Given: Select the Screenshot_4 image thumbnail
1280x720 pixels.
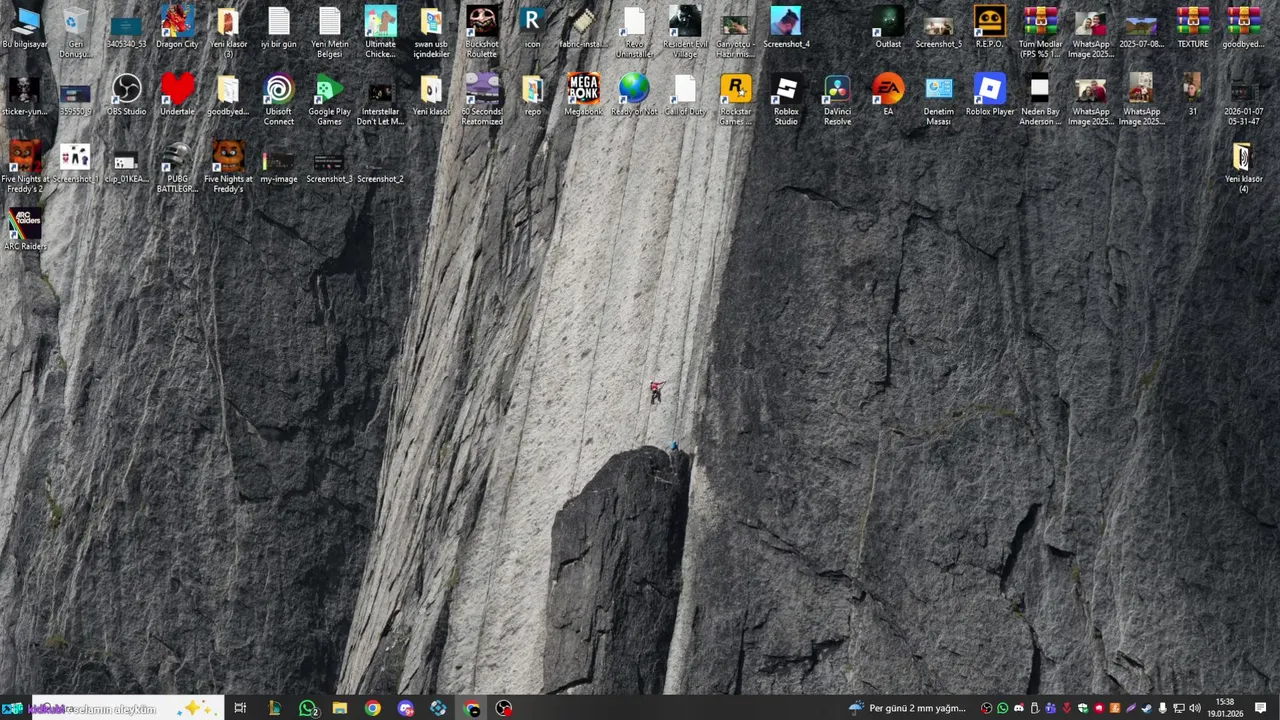Looking at the screenshot, I should coord(786,28).
